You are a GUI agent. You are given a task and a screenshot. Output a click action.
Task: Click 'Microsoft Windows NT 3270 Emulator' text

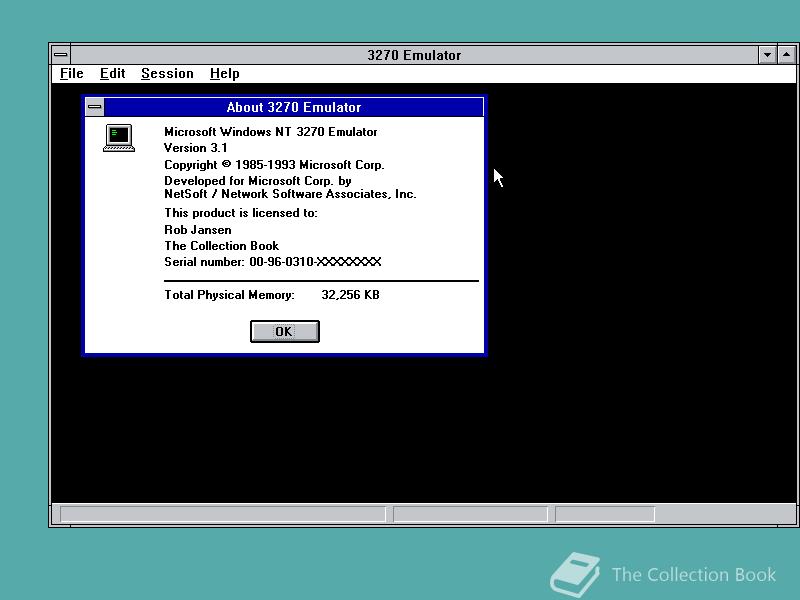tap(270, 132)
